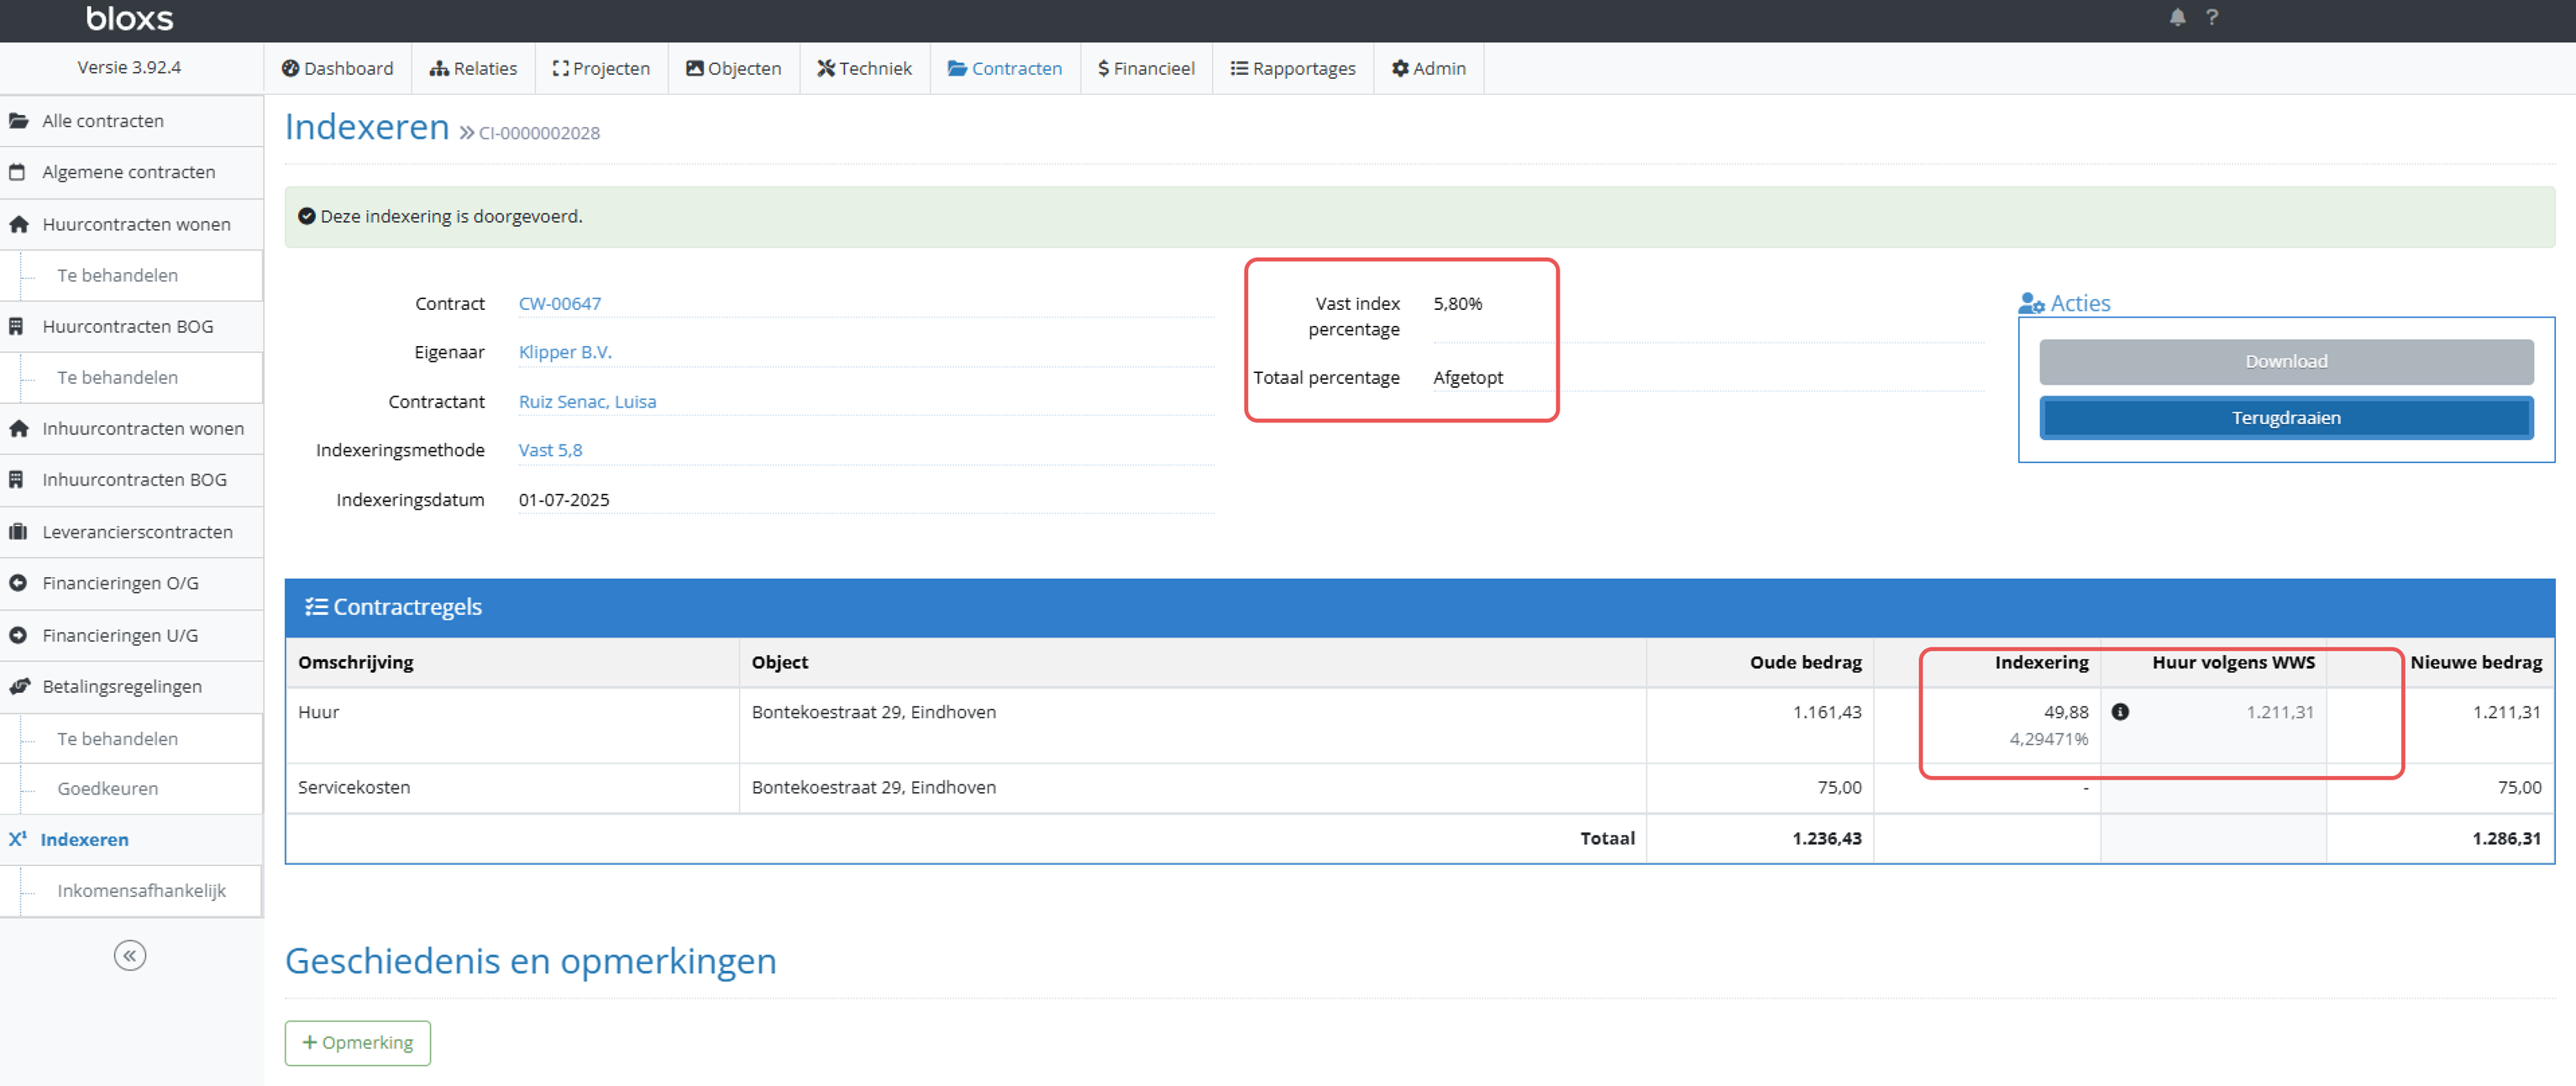Open Algemene contracten in the sidebar

(131, 172)
